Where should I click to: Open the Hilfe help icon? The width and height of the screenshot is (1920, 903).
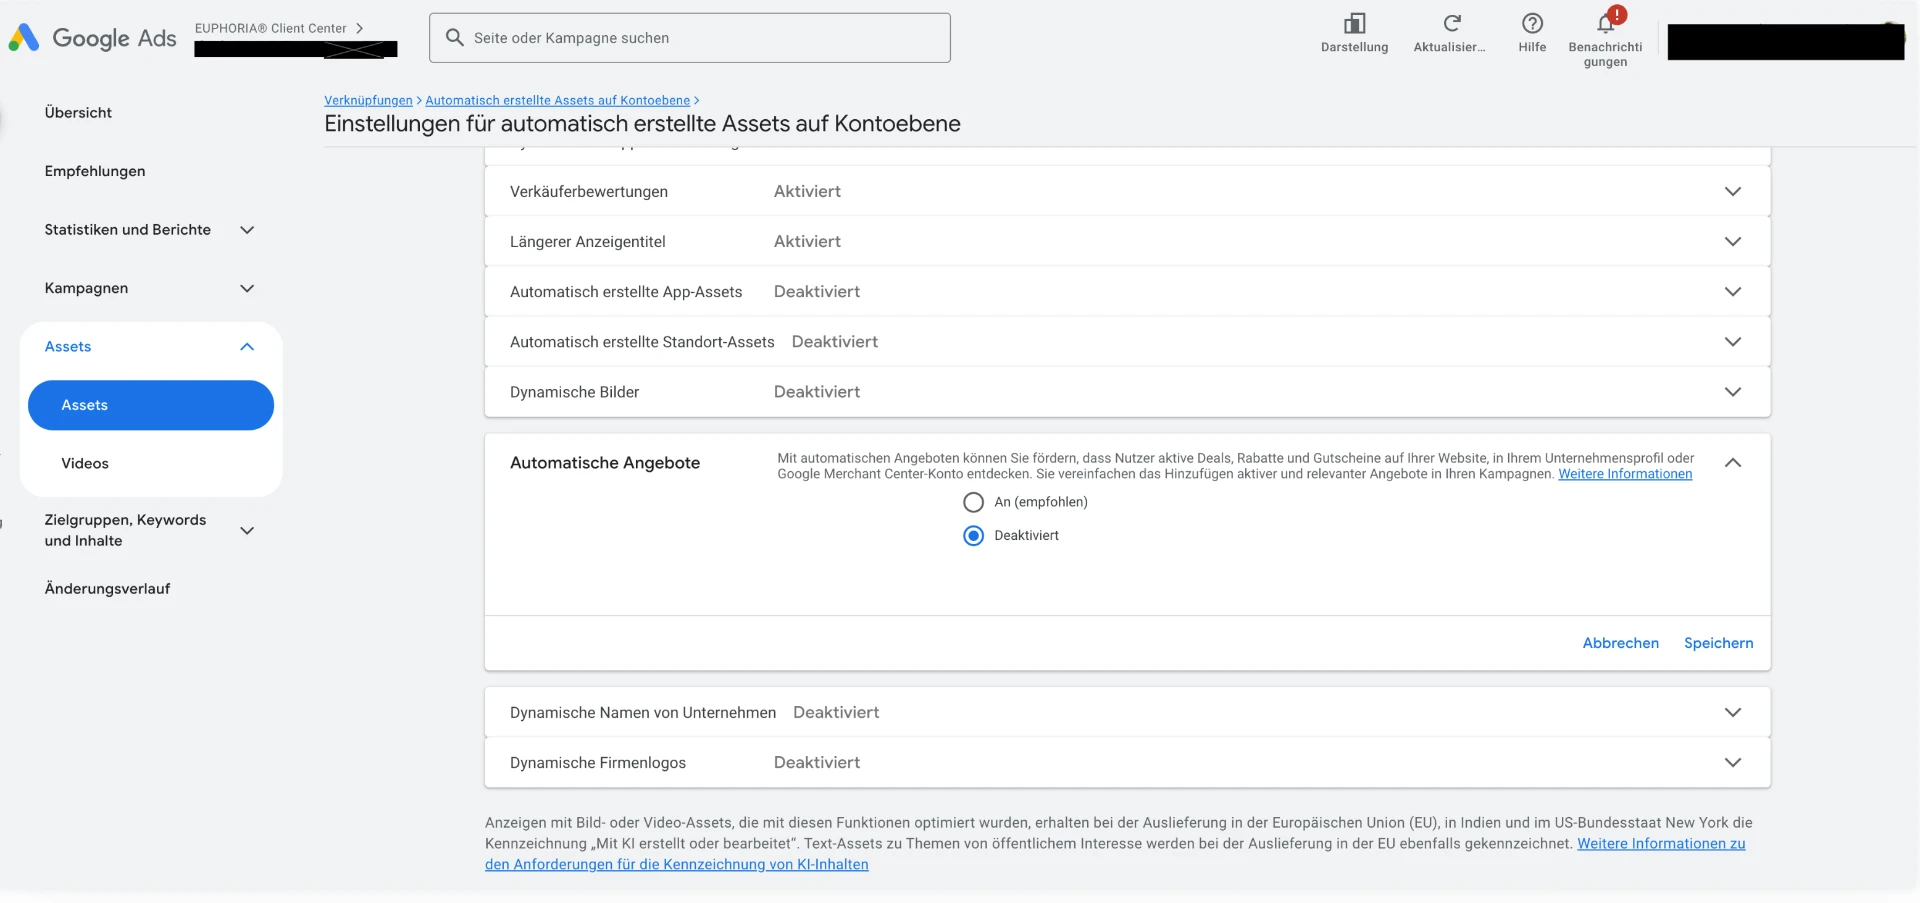tap(1532, 23)
